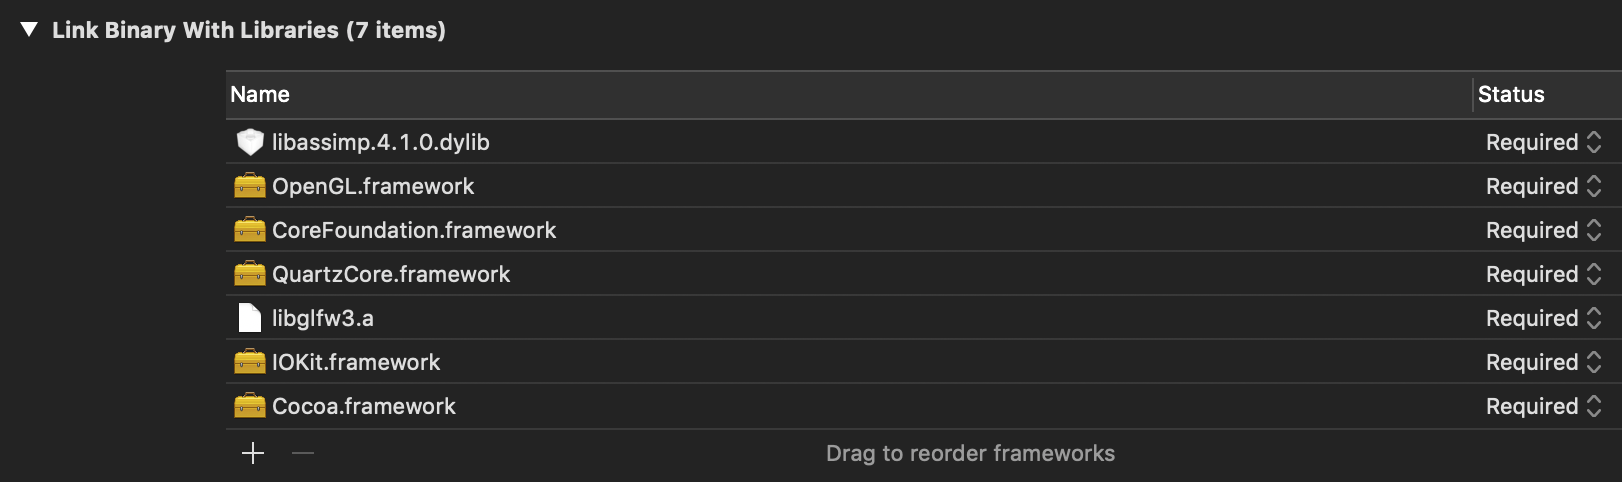Click the CoreFoundation.framework toolbox icon
The image size is (1622, 482).
pyautogui.click(x=249, y=230)
